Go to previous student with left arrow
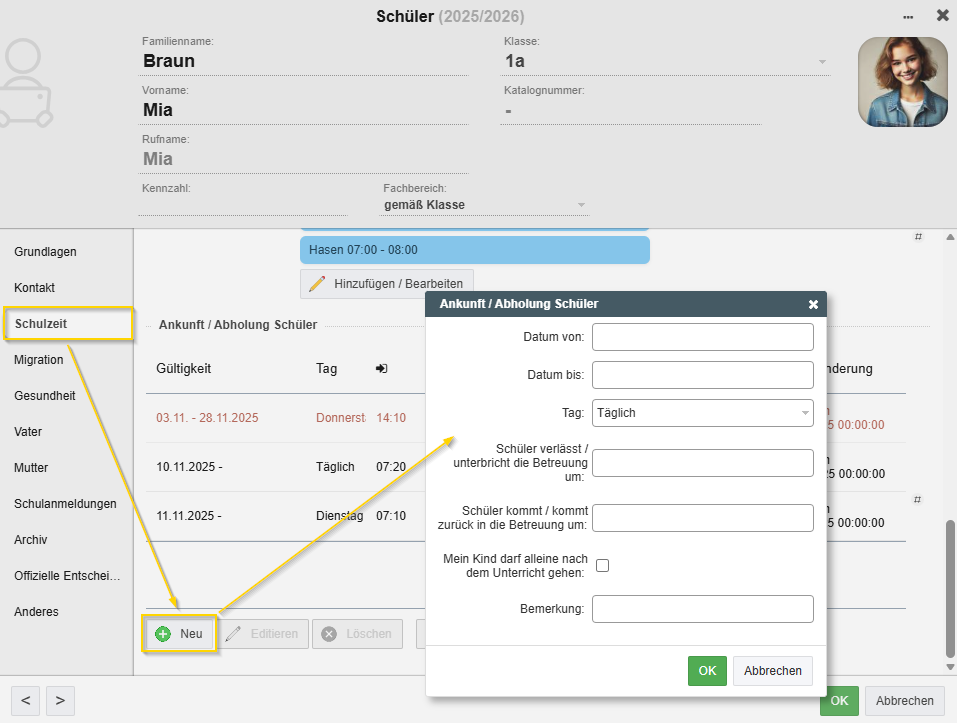 (x=26, y=701)
